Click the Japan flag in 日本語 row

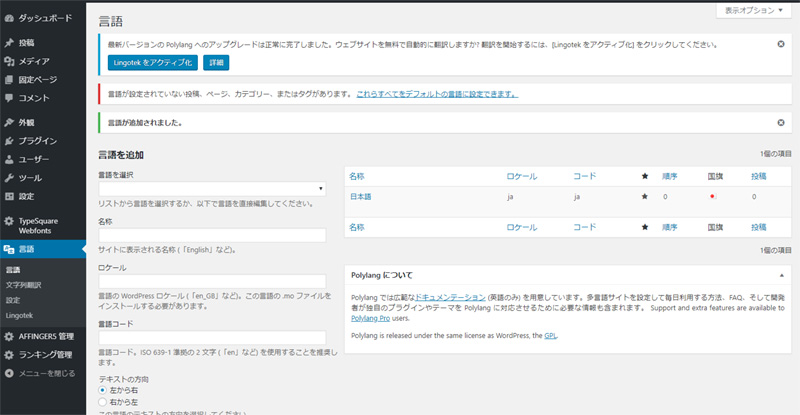coord(713,197)
